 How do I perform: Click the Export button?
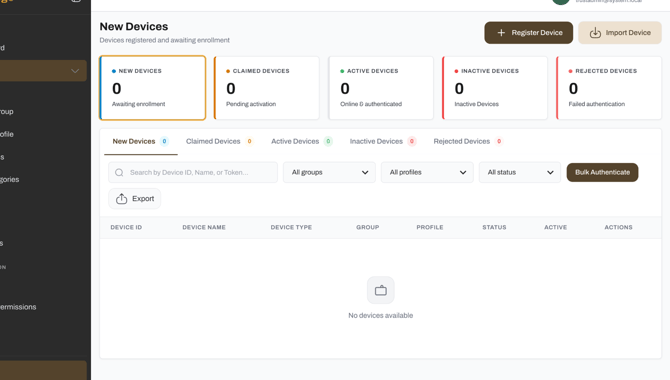(x=135, y=199)
